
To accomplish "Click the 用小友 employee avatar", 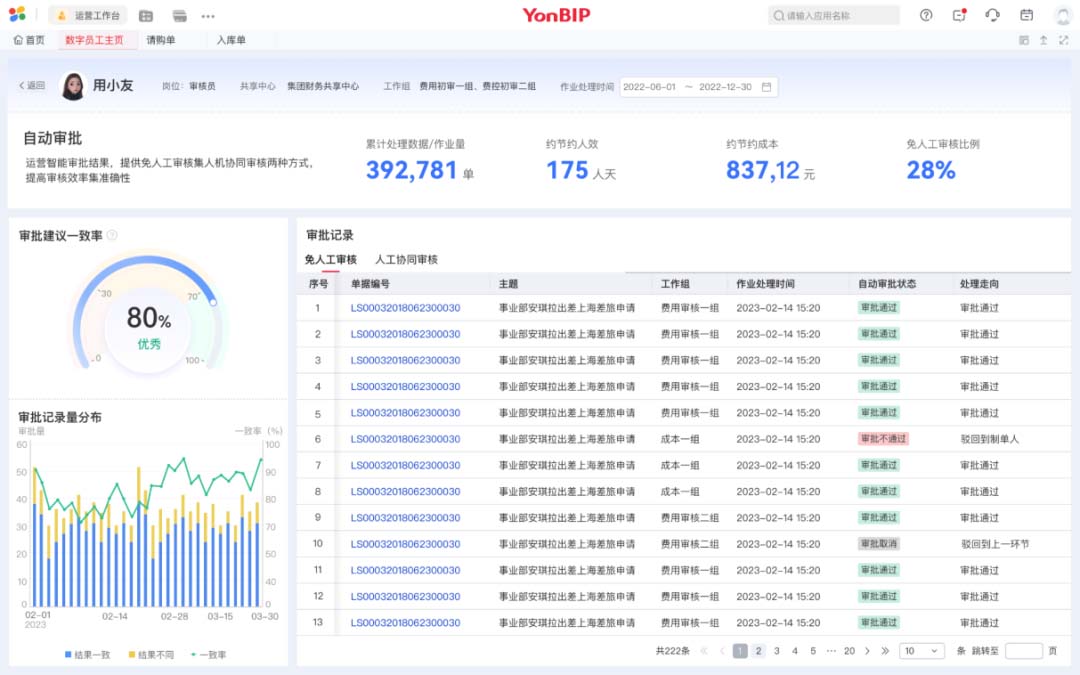I will point(73,86).
